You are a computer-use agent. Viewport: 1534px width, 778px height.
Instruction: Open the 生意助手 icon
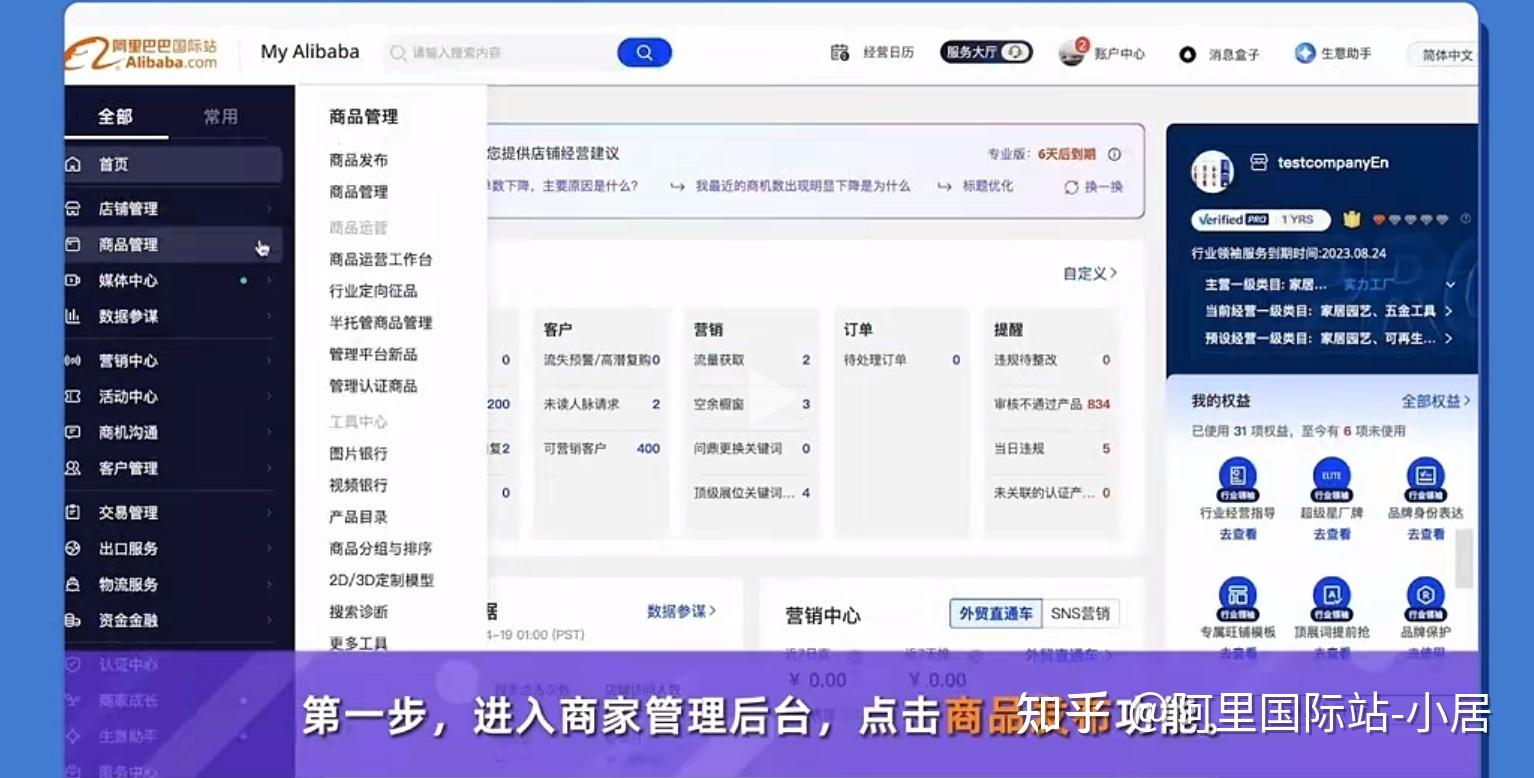coord(1304,53)
